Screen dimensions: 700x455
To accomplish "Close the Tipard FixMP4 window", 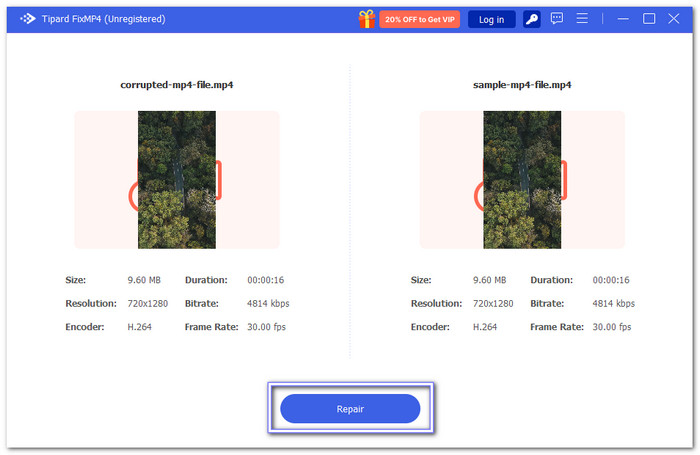I will pyautogui.click(x=675, y=19).
